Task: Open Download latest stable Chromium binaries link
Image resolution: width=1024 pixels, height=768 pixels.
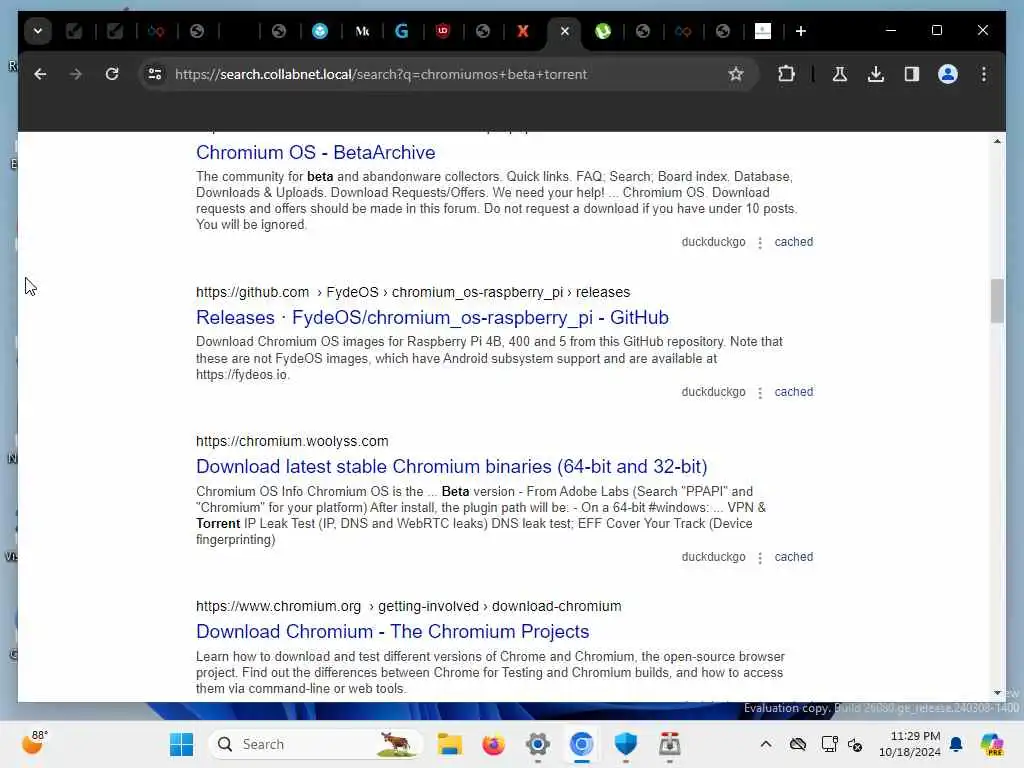Action: [451, 466]
